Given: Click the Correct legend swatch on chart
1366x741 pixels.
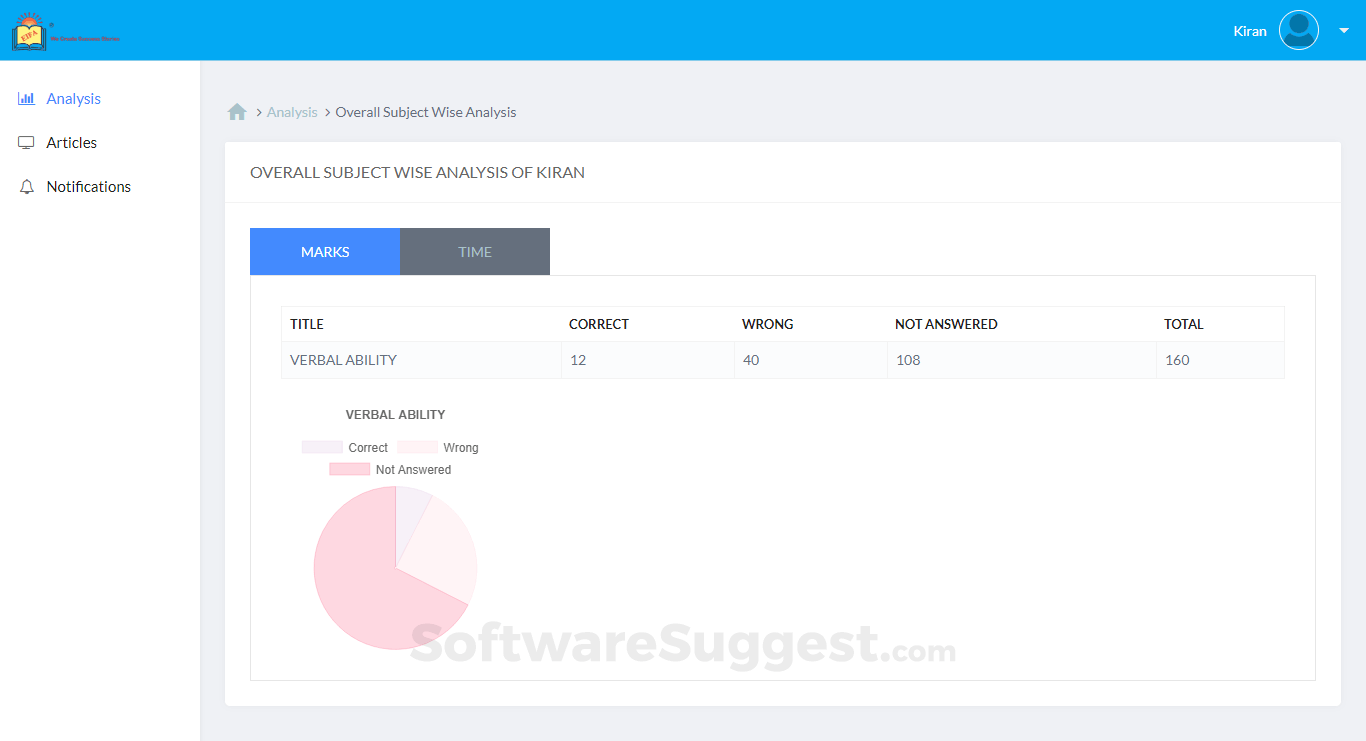Looking at the screenshot, I should [x=320, y=447].
